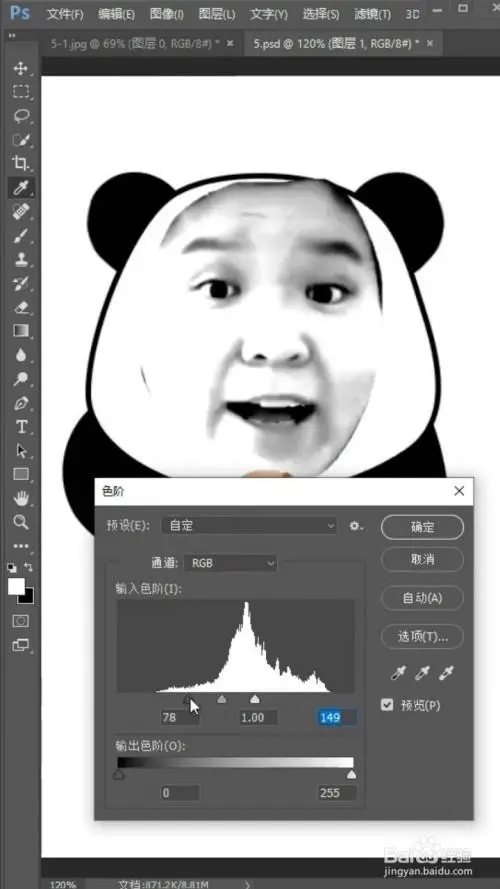Select the Crop tool

(20, 163)
